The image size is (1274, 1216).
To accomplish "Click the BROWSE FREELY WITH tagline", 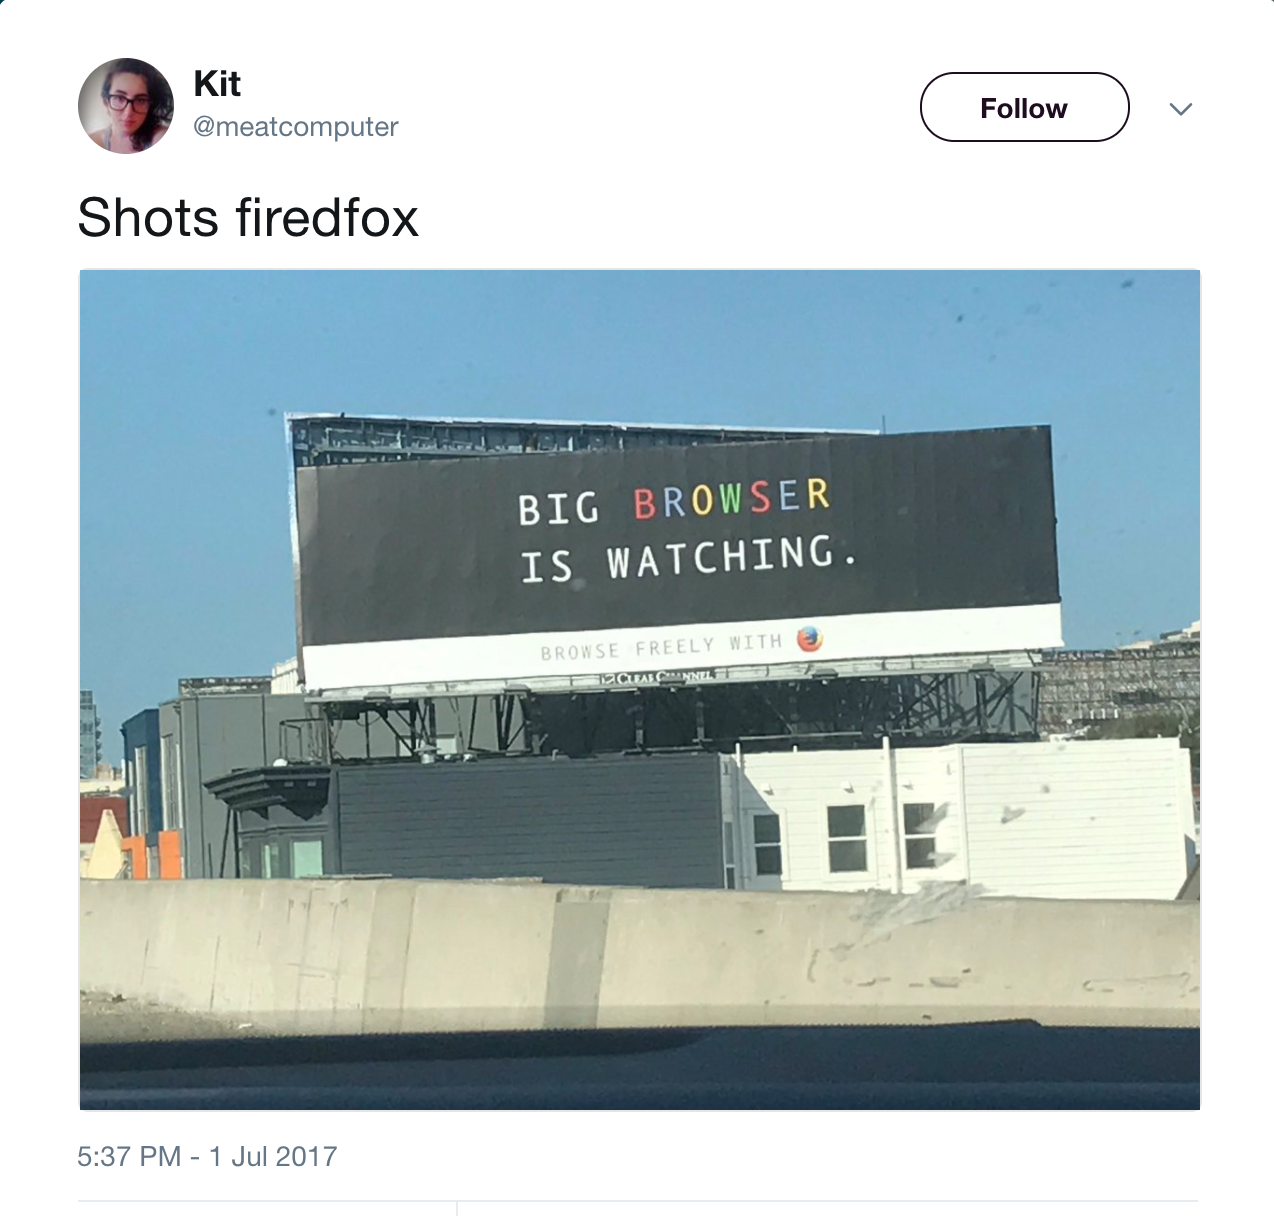I will [x=661, y=645].
